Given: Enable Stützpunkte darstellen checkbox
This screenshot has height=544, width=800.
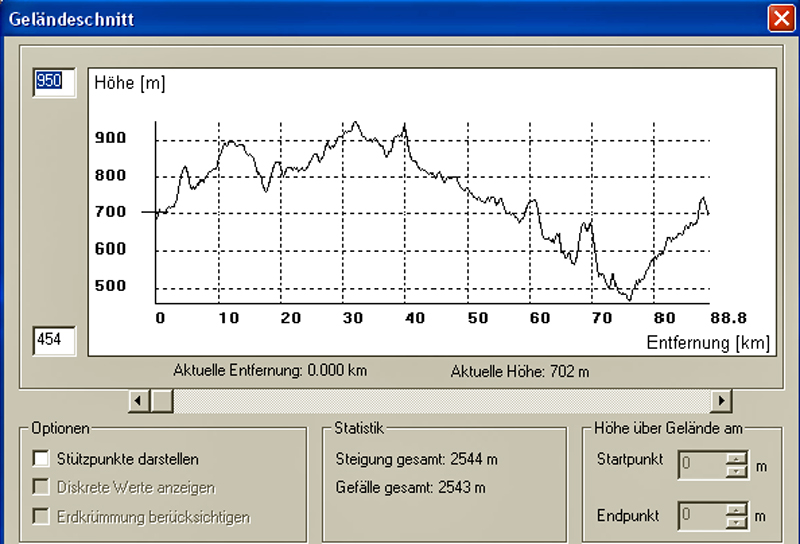Looking at the screenshot, I should coord(41,459).
